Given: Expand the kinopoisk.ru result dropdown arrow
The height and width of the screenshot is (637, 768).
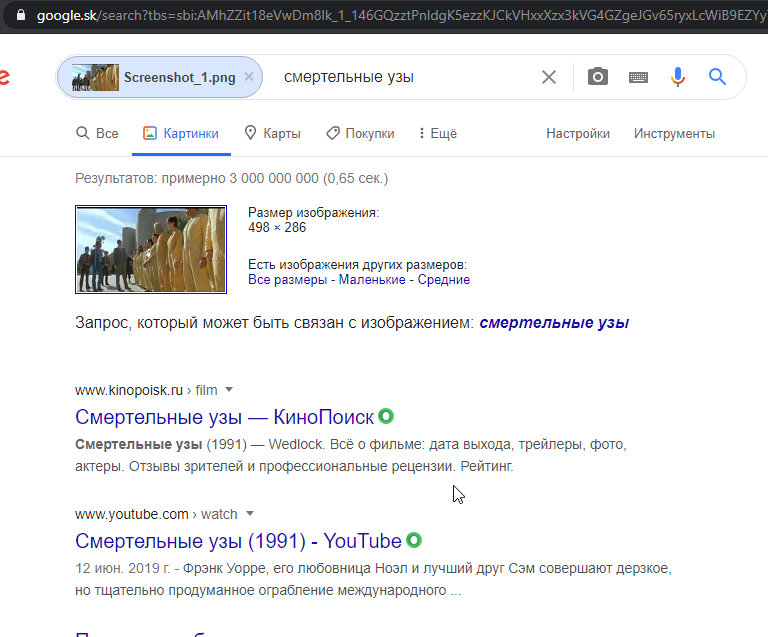Looking at the screenshot, I should coord(228,390).
